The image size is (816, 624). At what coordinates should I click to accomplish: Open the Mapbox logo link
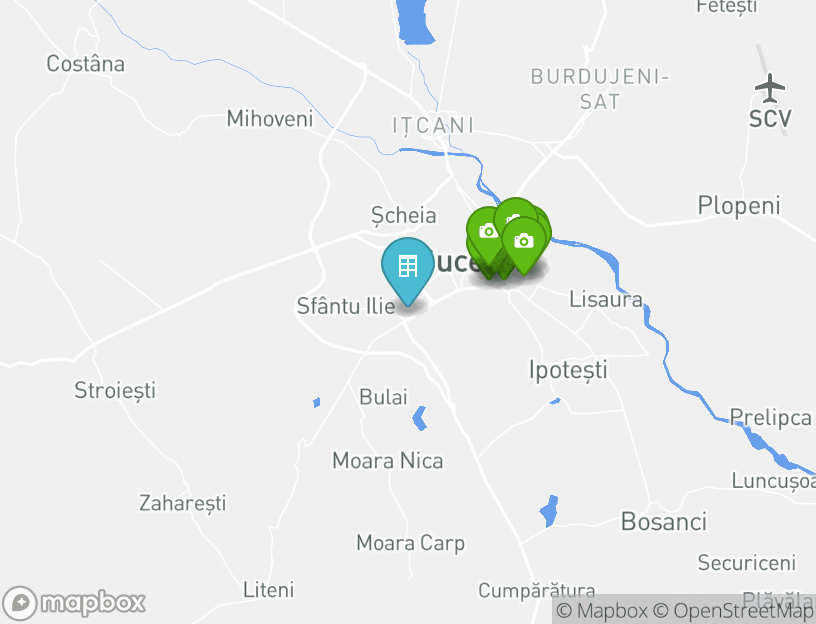click(x=73, y=603)
